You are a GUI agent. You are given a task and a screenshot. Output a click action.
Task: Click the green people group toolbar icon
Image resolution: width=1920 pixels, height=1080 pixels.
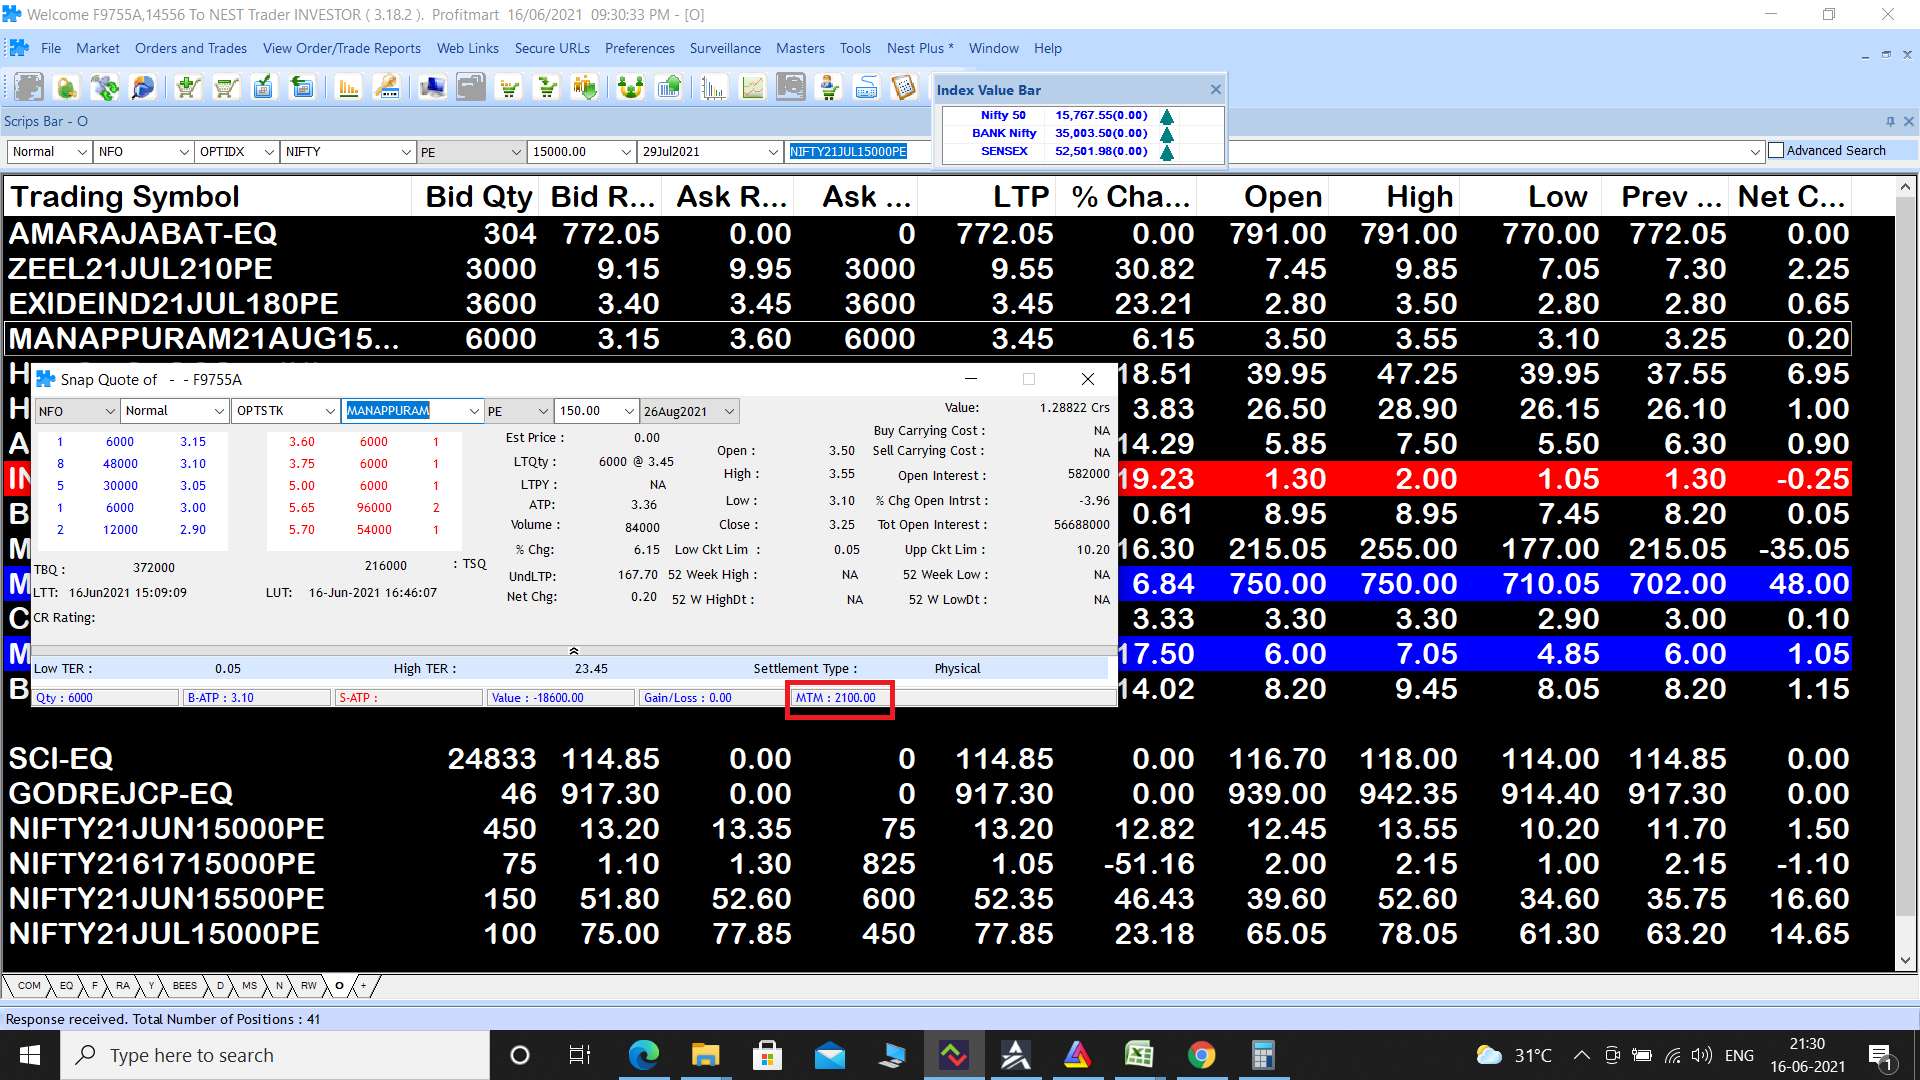pyautogui.click(x=630, y=88)
